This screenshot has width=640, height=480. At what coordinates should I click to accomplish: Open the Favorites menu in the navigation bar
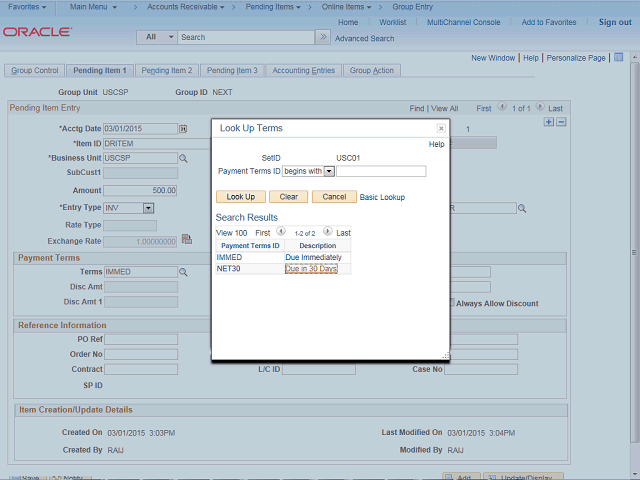point(30,7)
